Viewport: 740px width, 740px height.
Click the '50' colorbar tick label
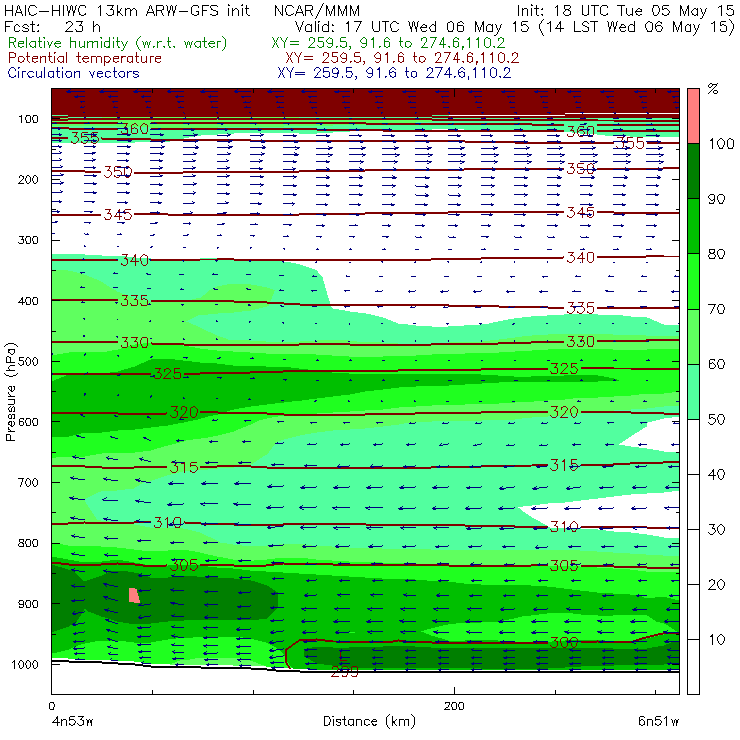[x=716, y=420]
